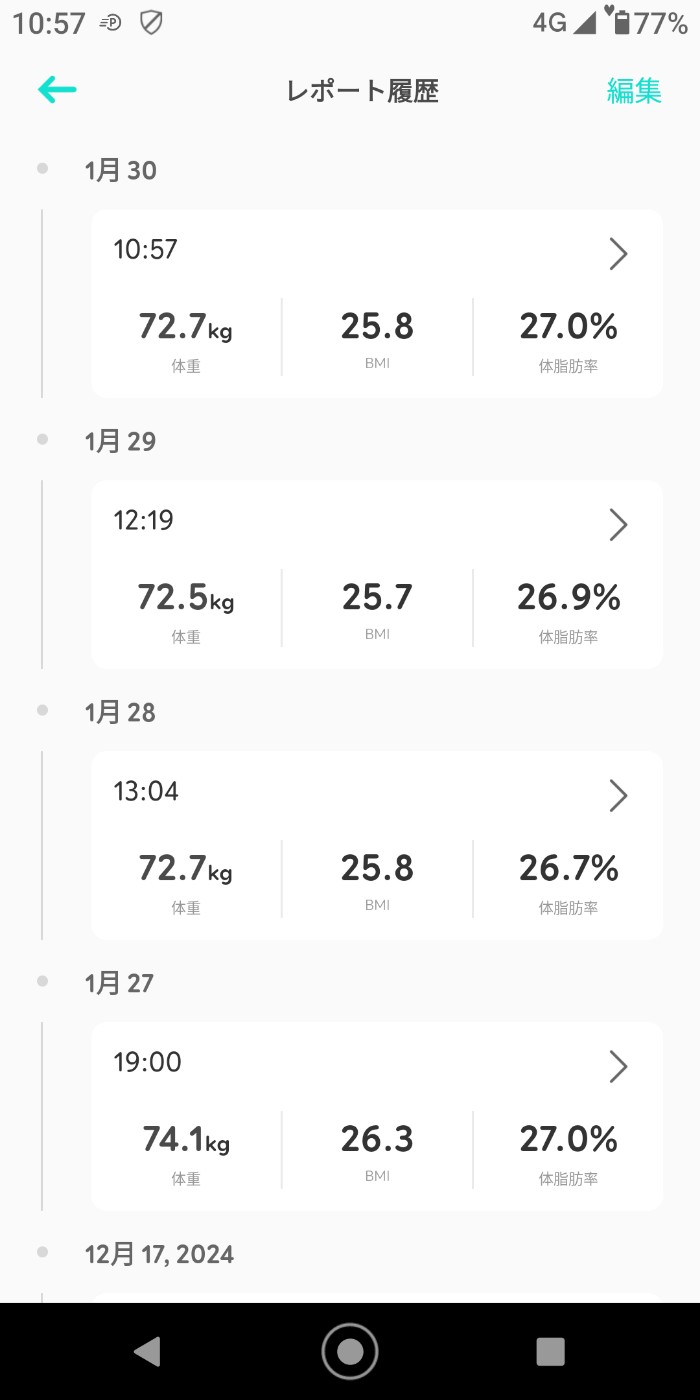Tap the 74.1kg weight value

(185, 1140)
